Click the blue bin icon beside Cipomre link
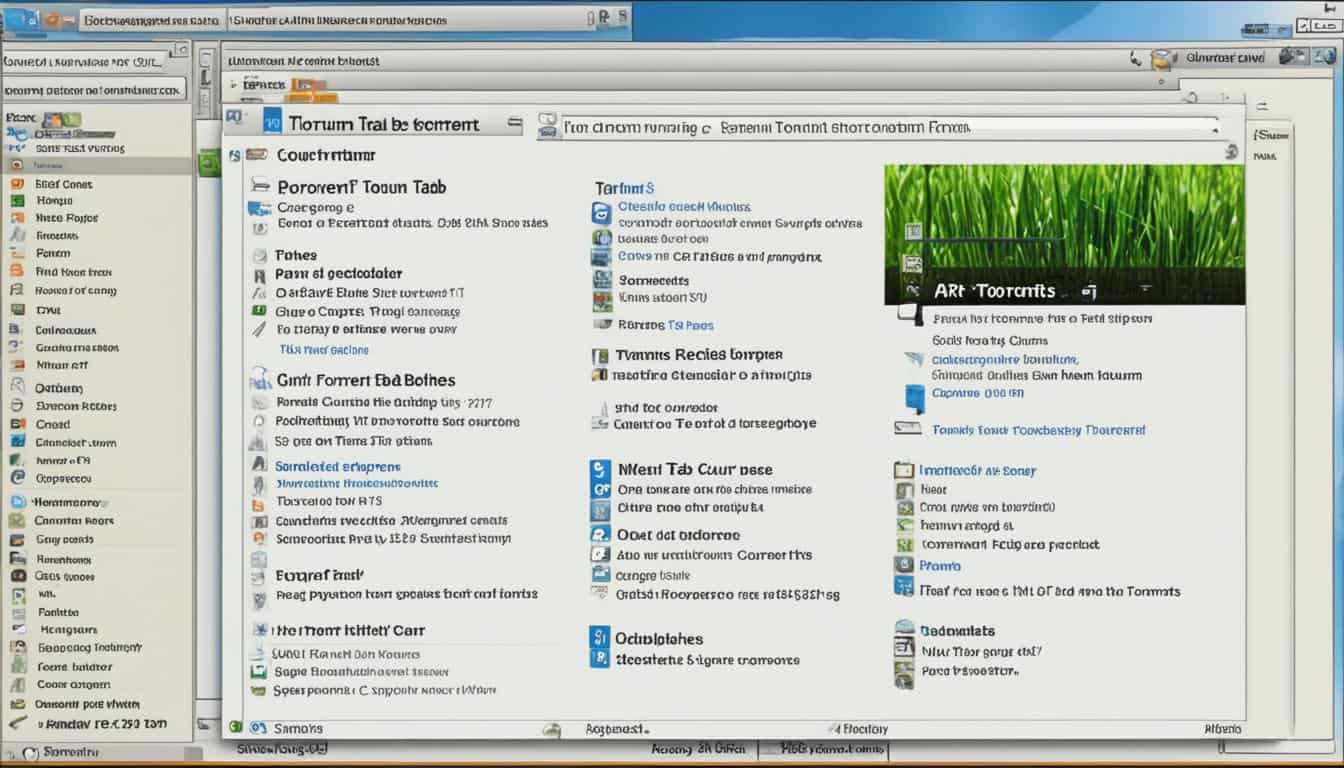The height and width of the screenshot is (768, 1344). tap(914, 397)
